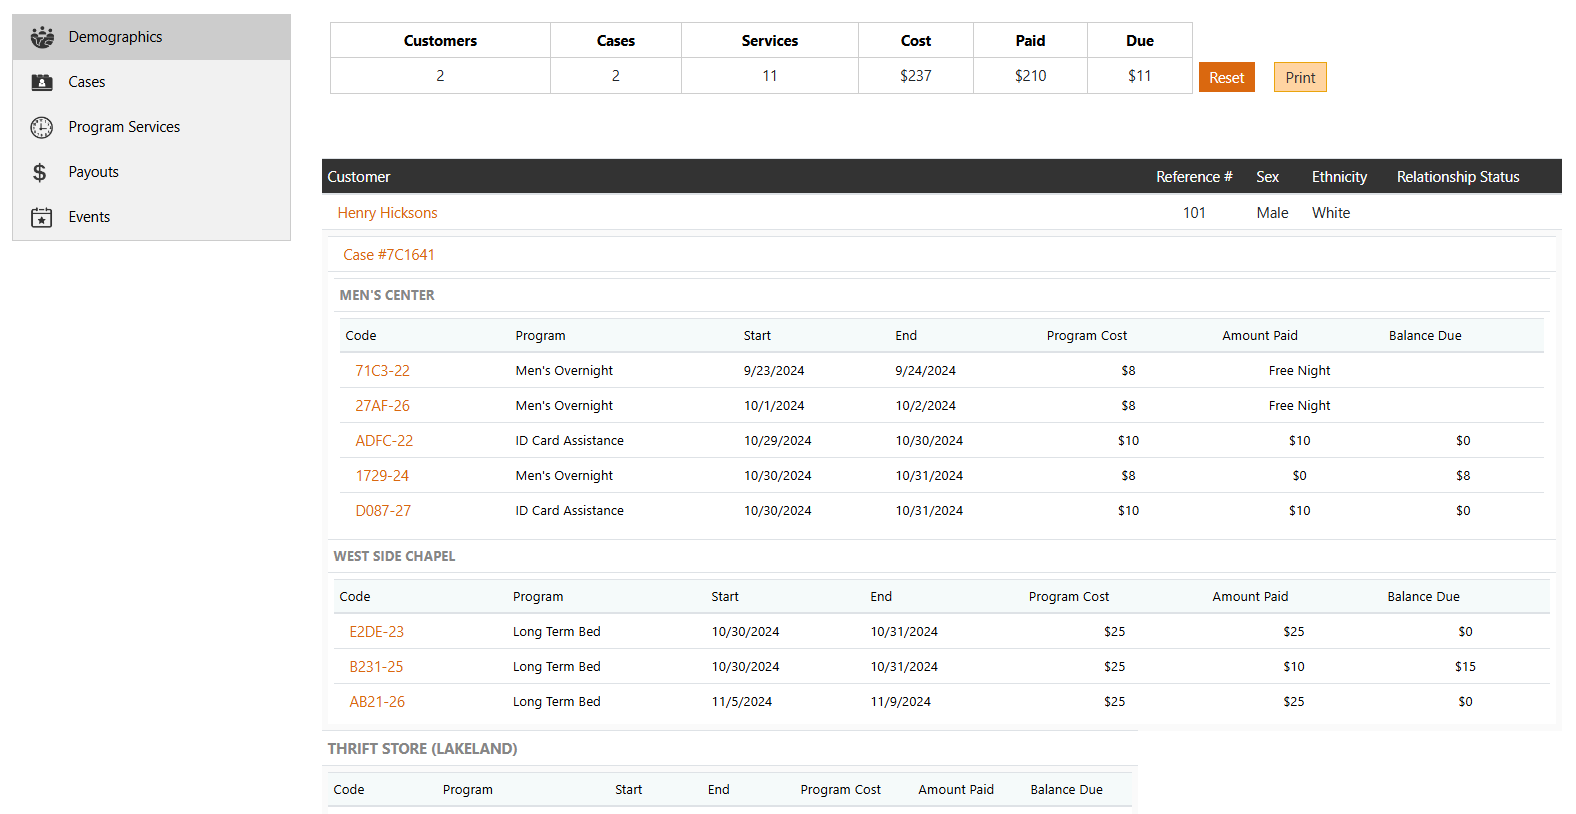Open service code AB21-26

(x=377, y=702)
